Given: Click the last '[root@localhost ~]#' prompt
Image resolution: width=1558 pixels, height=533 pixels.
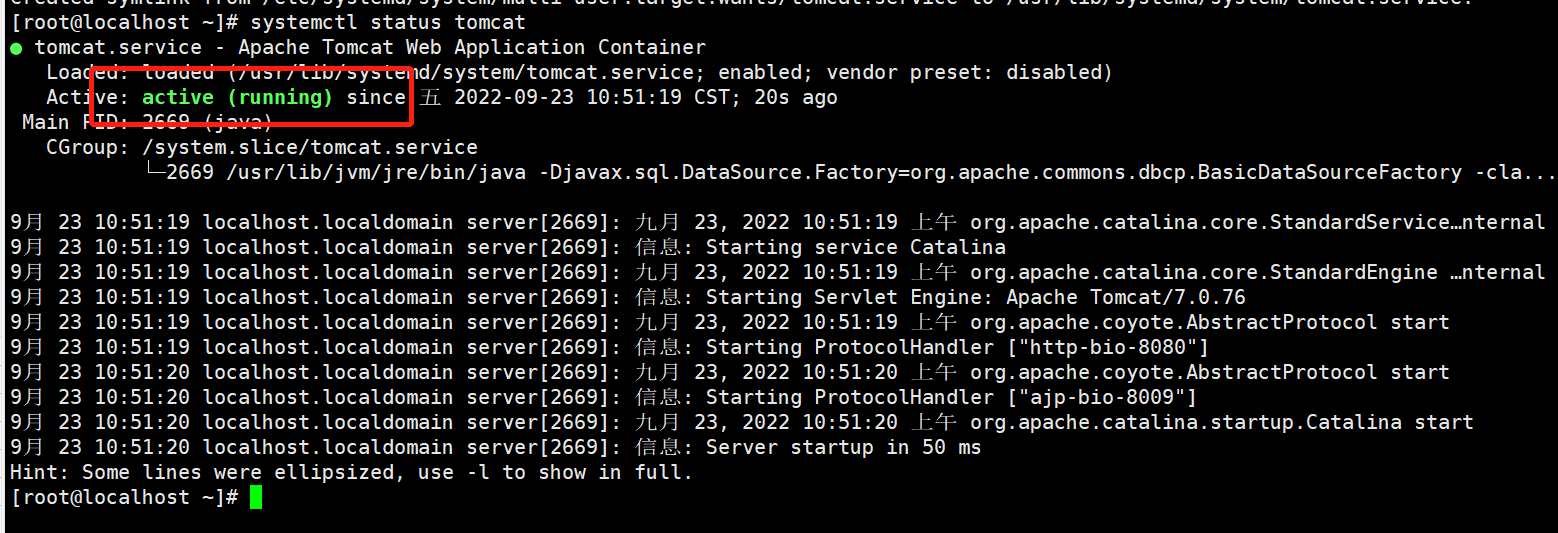Looking at the screenshot, I should 124,497.
